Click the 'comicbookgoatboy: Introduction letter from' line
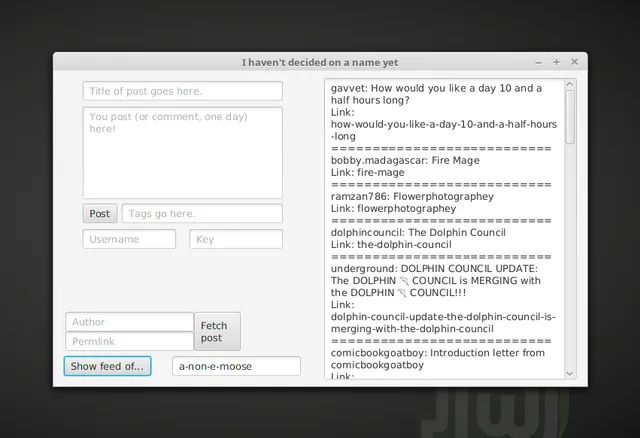This screenshot has width=640, height=438. pyautogui.click(x=438, y=353)
